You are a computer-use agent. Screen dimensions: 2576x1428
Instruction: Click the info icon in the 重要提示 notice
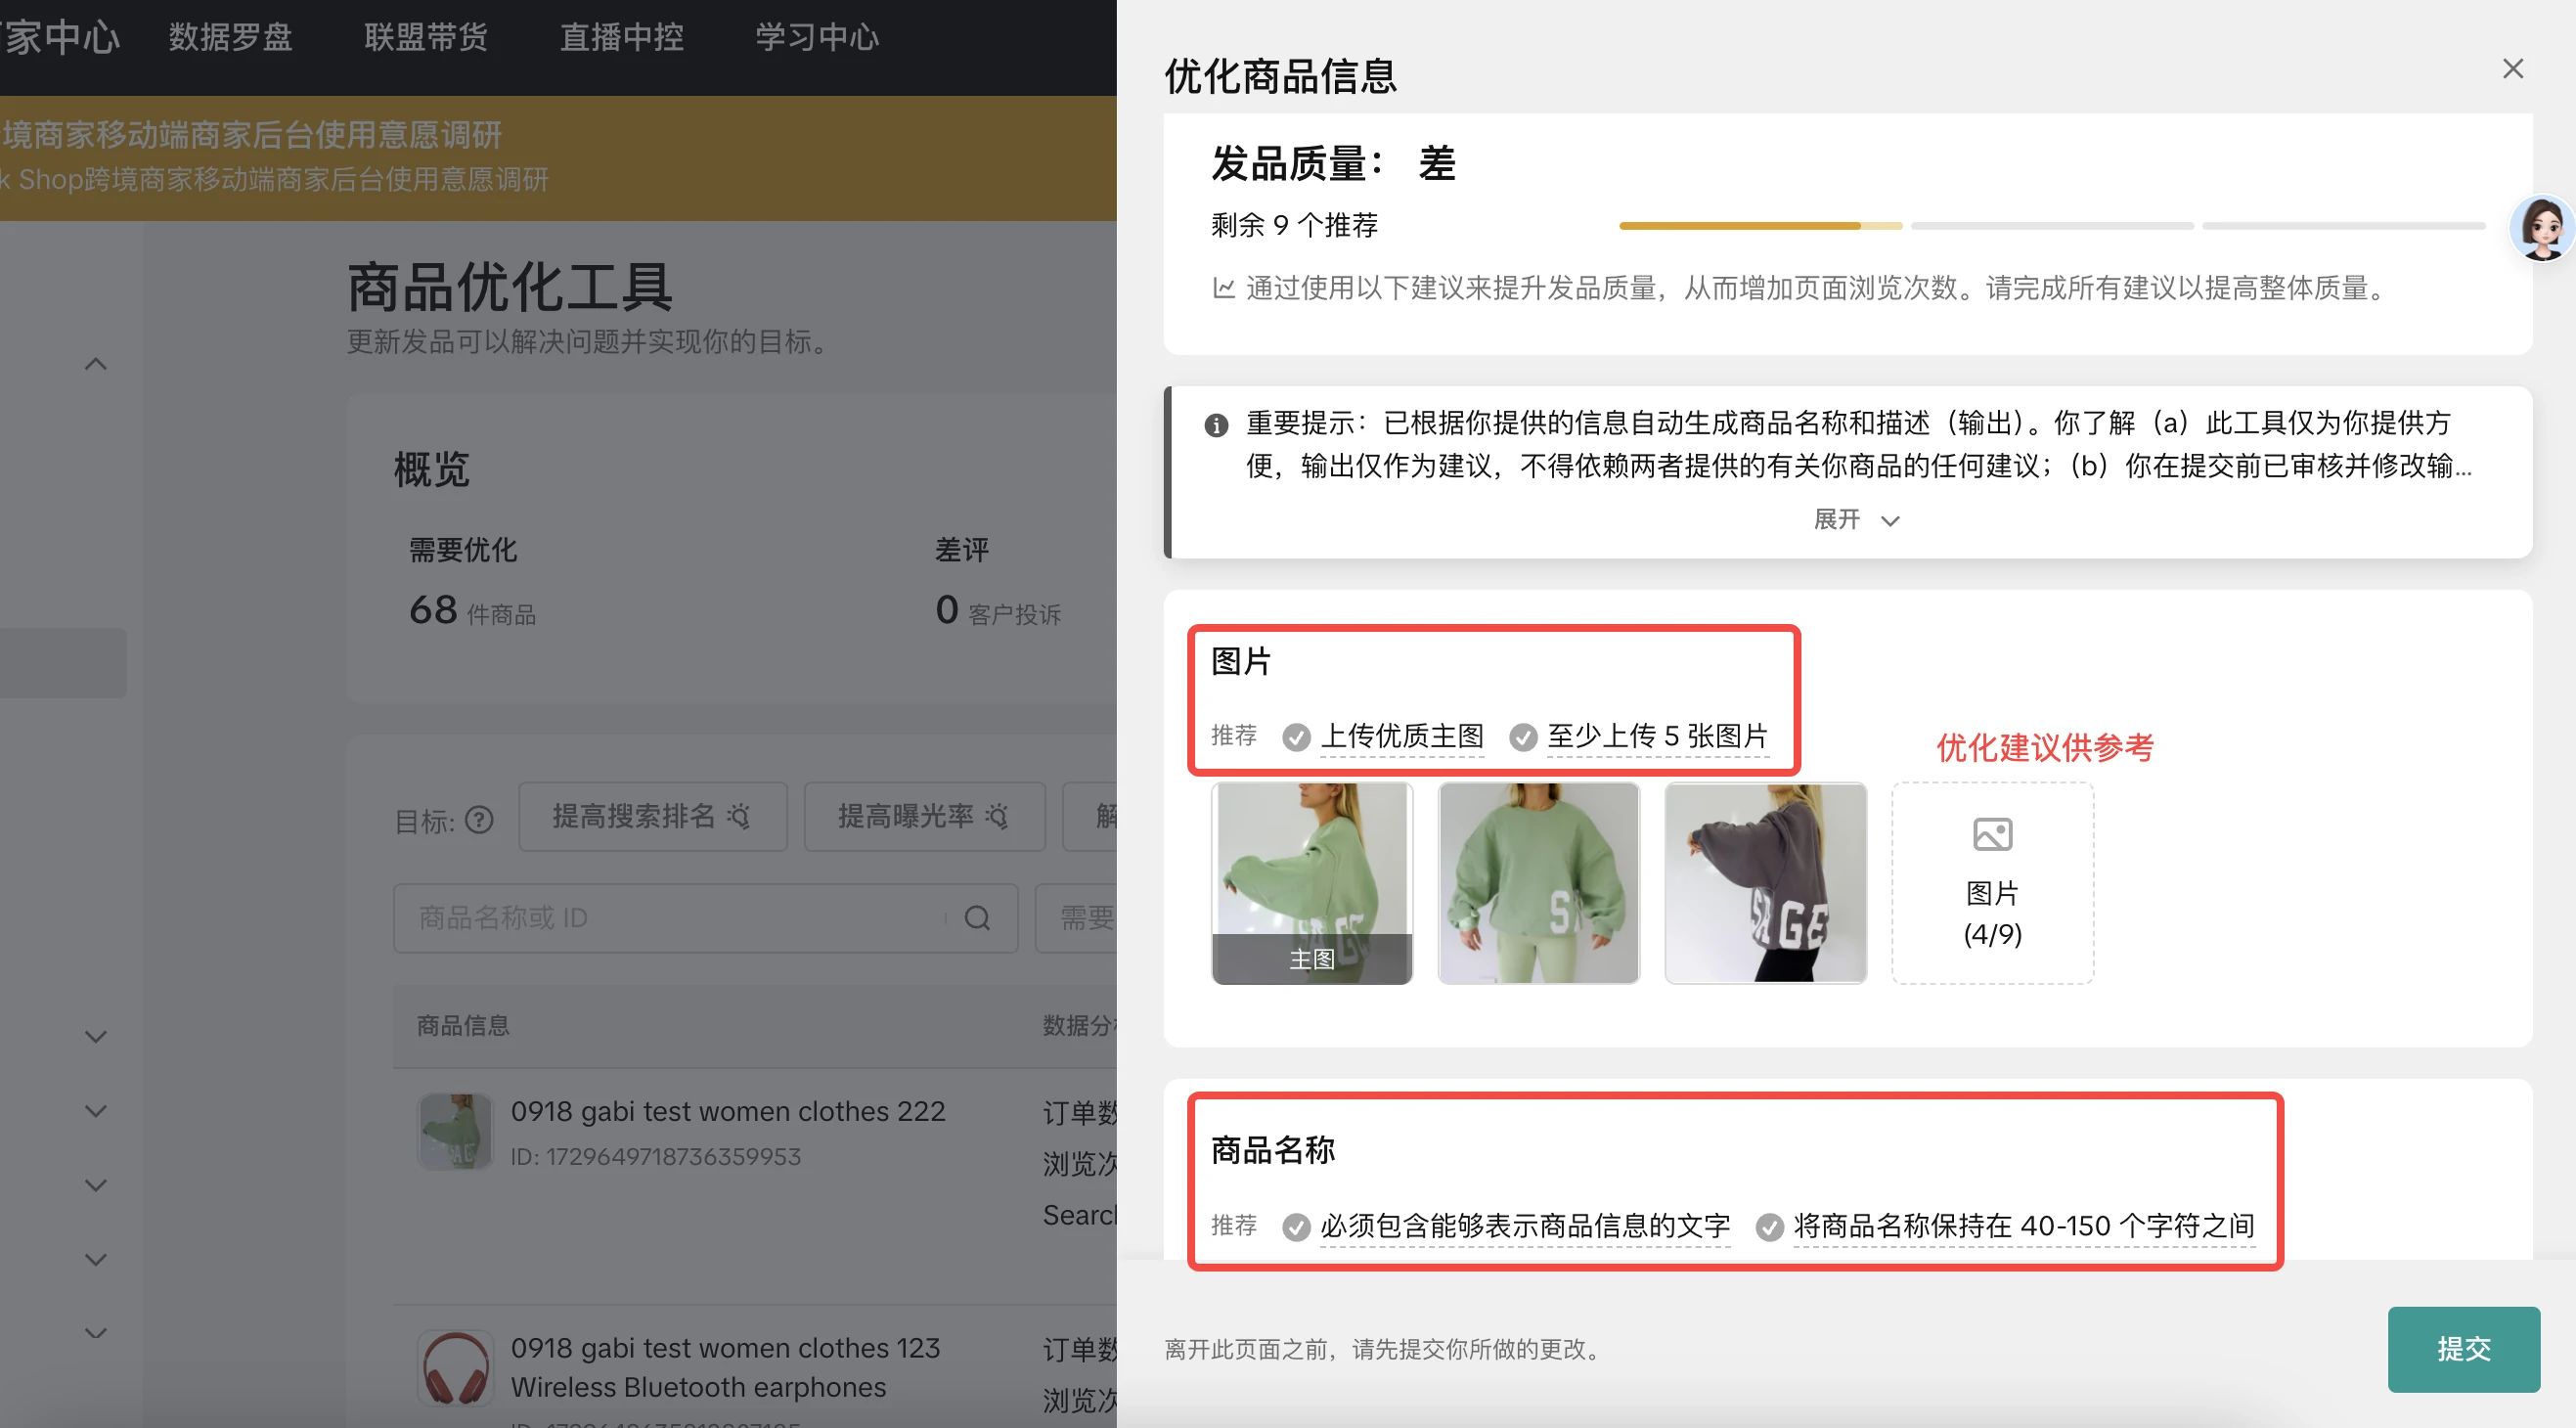coord(1216,425)
